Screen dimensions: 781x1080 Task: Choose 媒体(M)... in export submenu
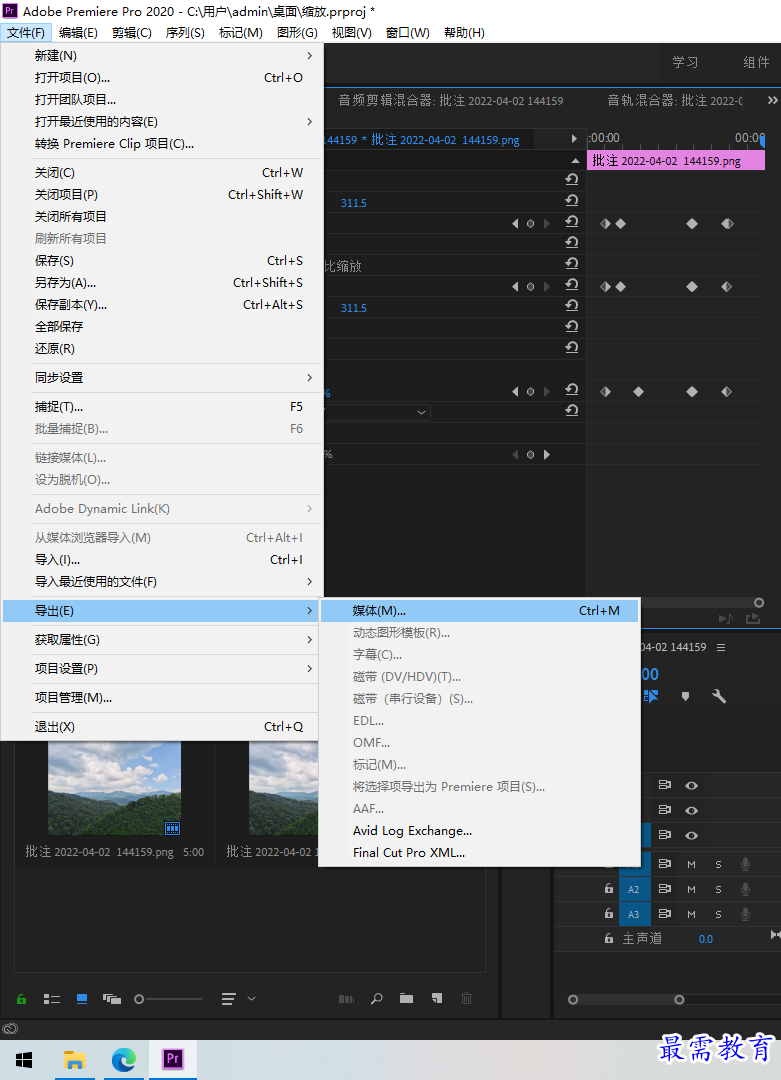coord(479,611)
